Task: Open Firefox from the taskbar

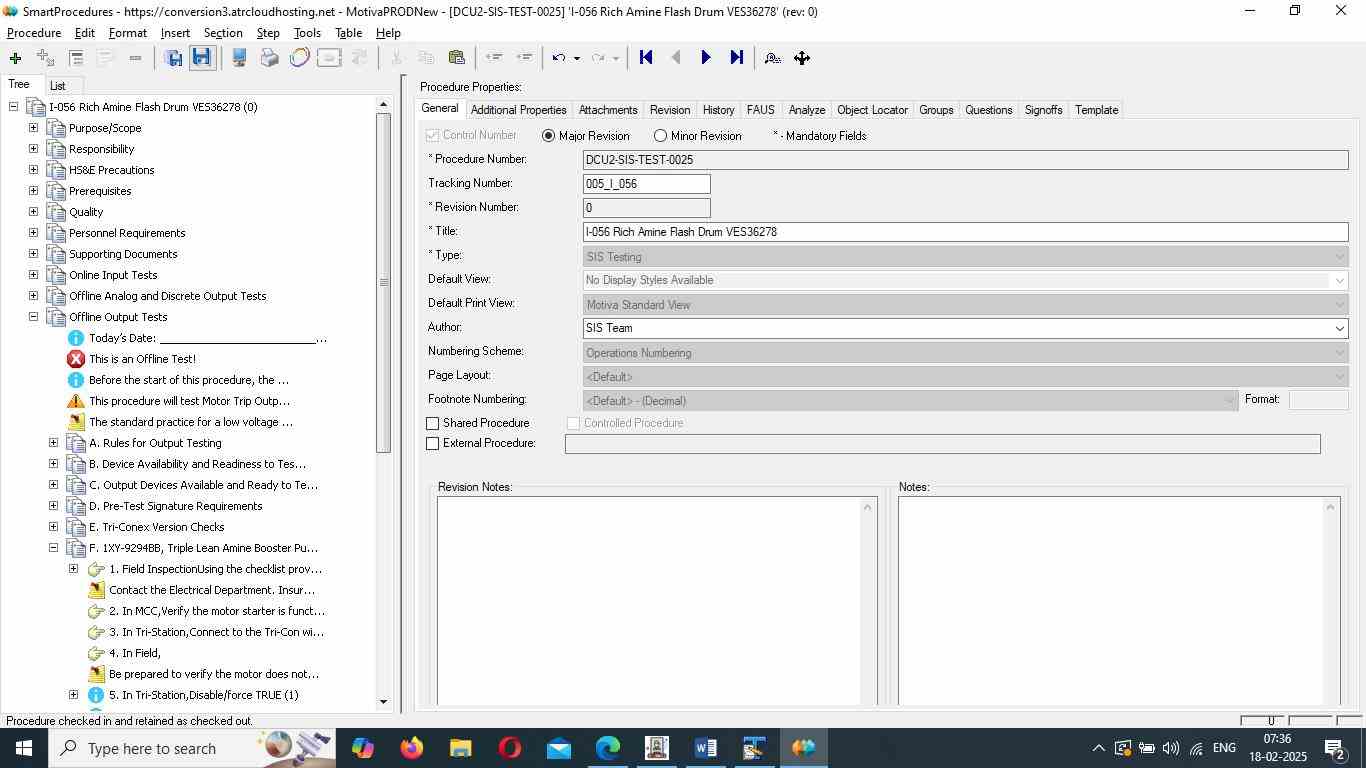Action: [411, 748]
